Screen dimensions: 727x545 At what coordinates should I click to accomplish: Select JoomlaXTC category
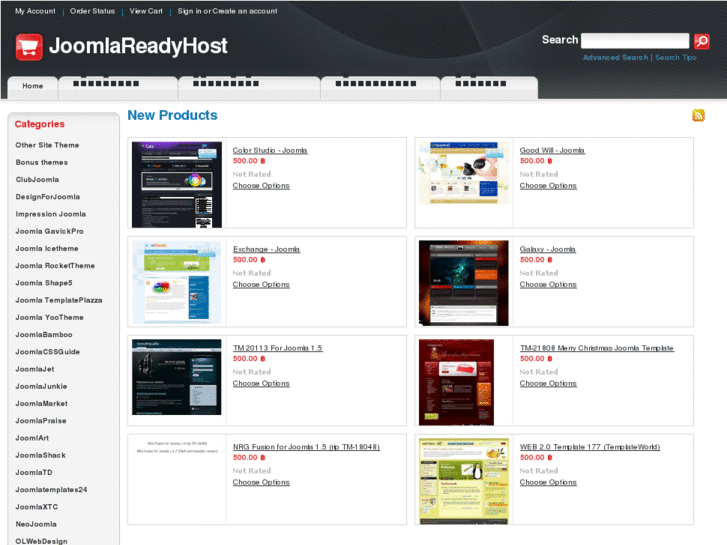pos(37,507)
